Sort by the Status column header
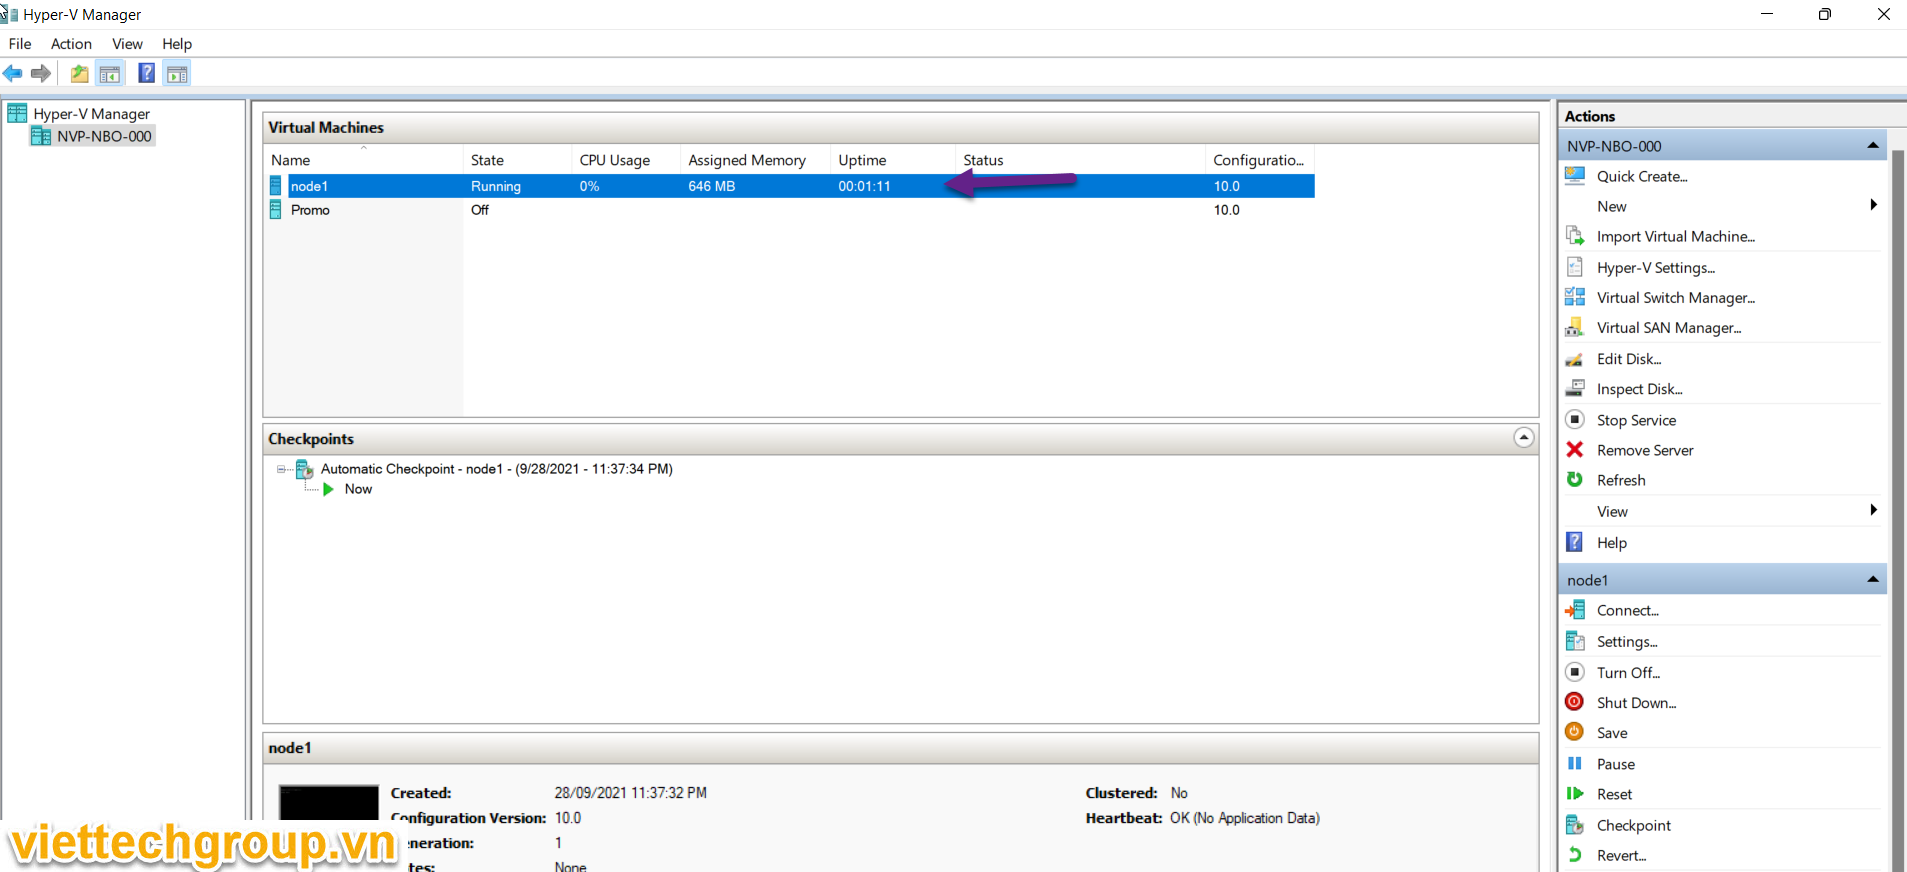Screen dimensions: 1907x872 [1080, 160]
